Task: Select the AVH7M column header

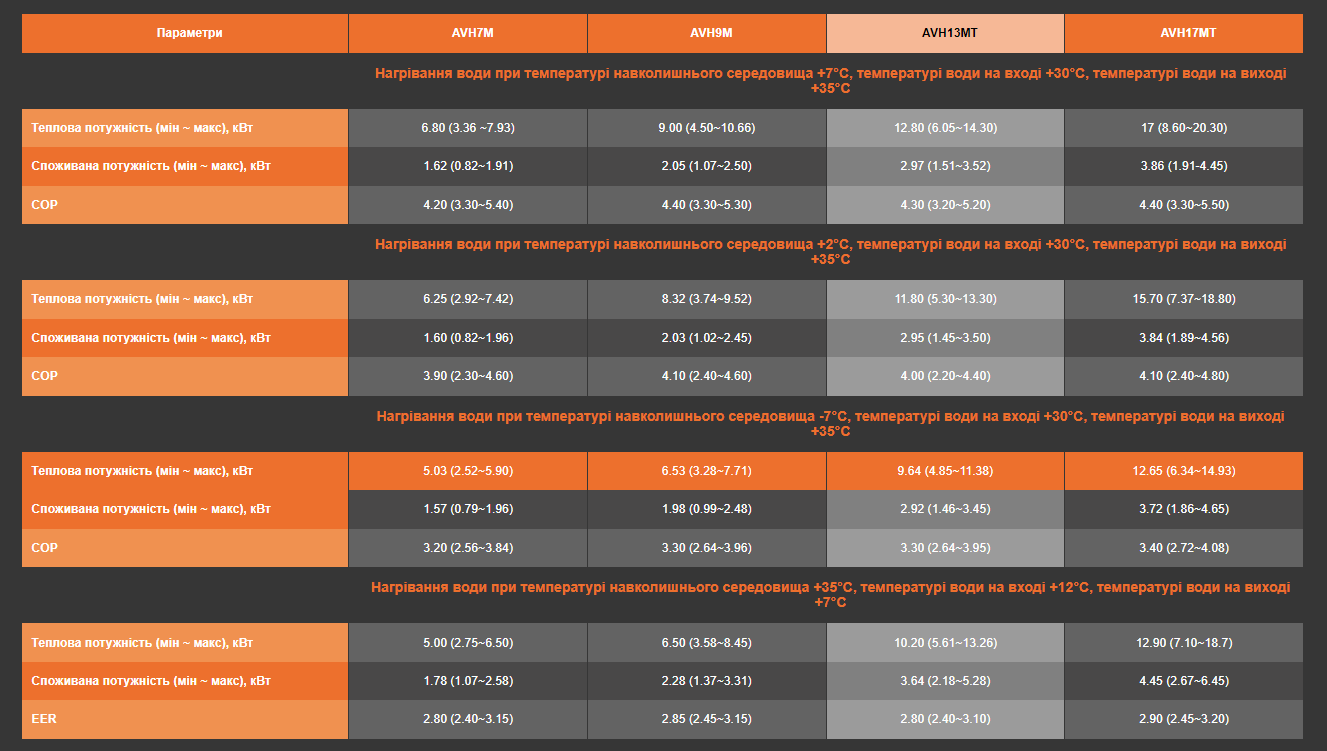Action: [467, 33]
